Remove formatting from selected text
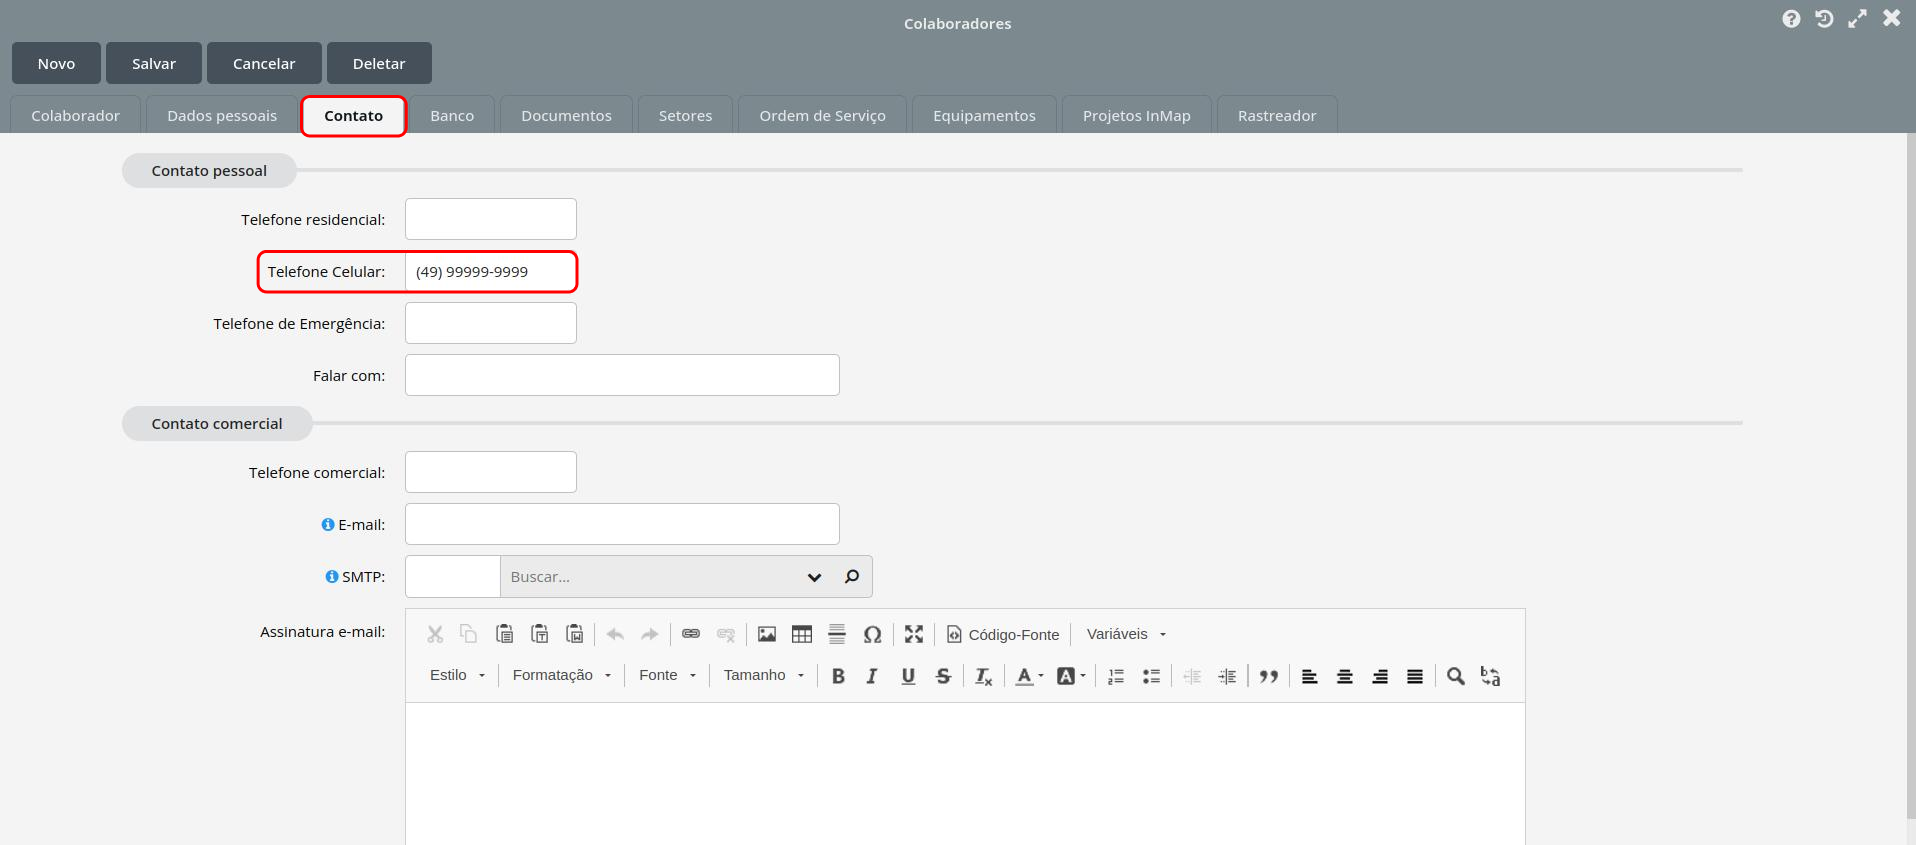 tap(984, 676)
